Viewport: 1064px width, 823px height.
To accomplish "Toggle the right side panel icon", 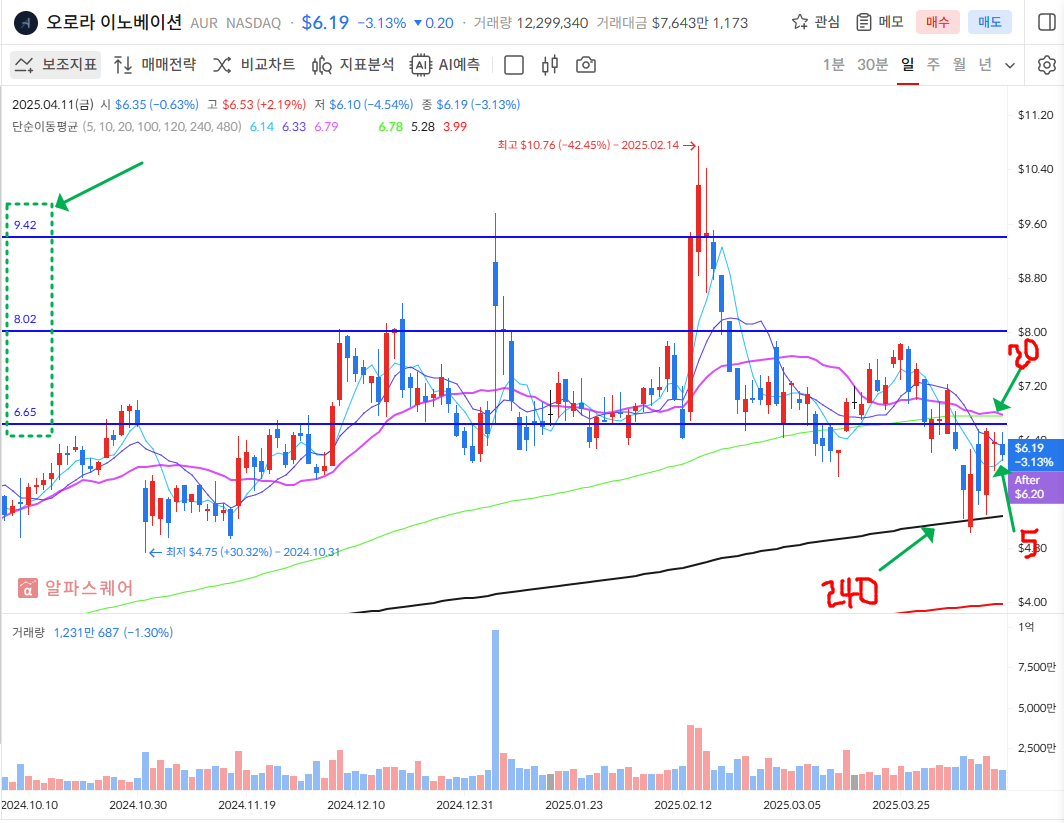I will (1046, 22).
